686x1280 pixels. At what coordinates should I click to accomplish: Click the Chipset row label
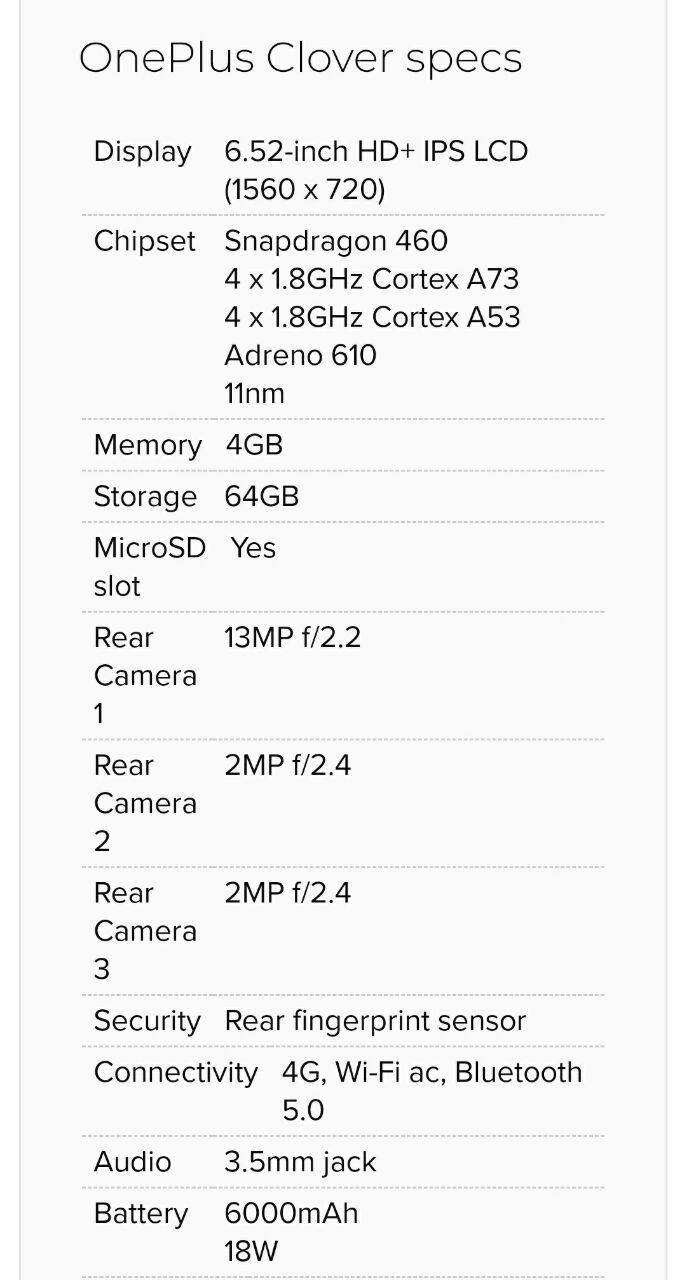(144, 241)
